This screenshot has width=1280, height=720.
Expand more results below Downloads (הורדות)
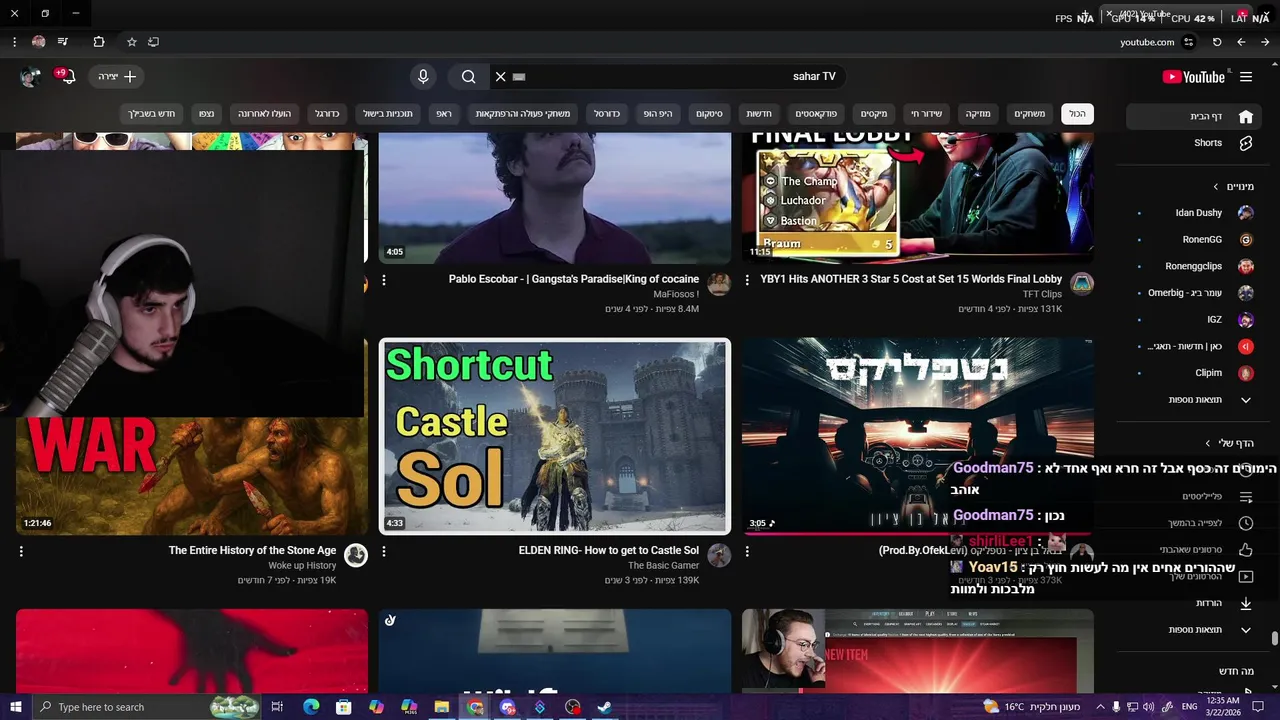(x=1192, y=630)
